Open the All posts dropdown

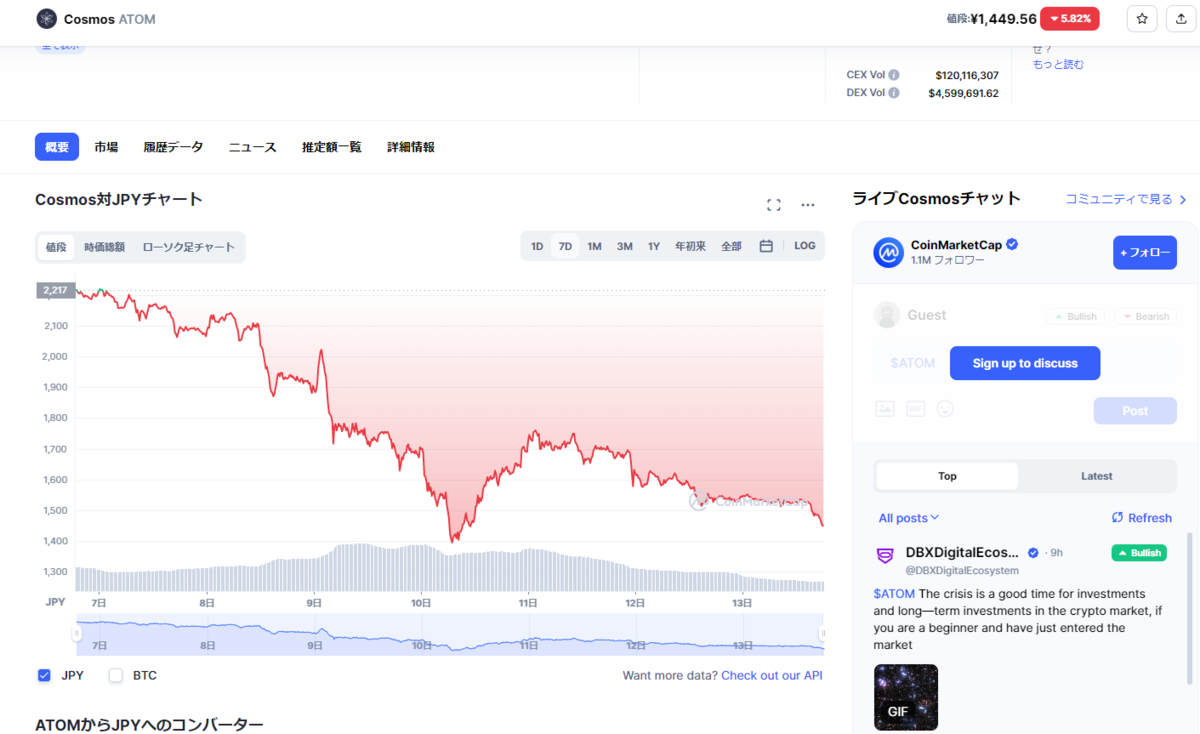pos(909,518)
